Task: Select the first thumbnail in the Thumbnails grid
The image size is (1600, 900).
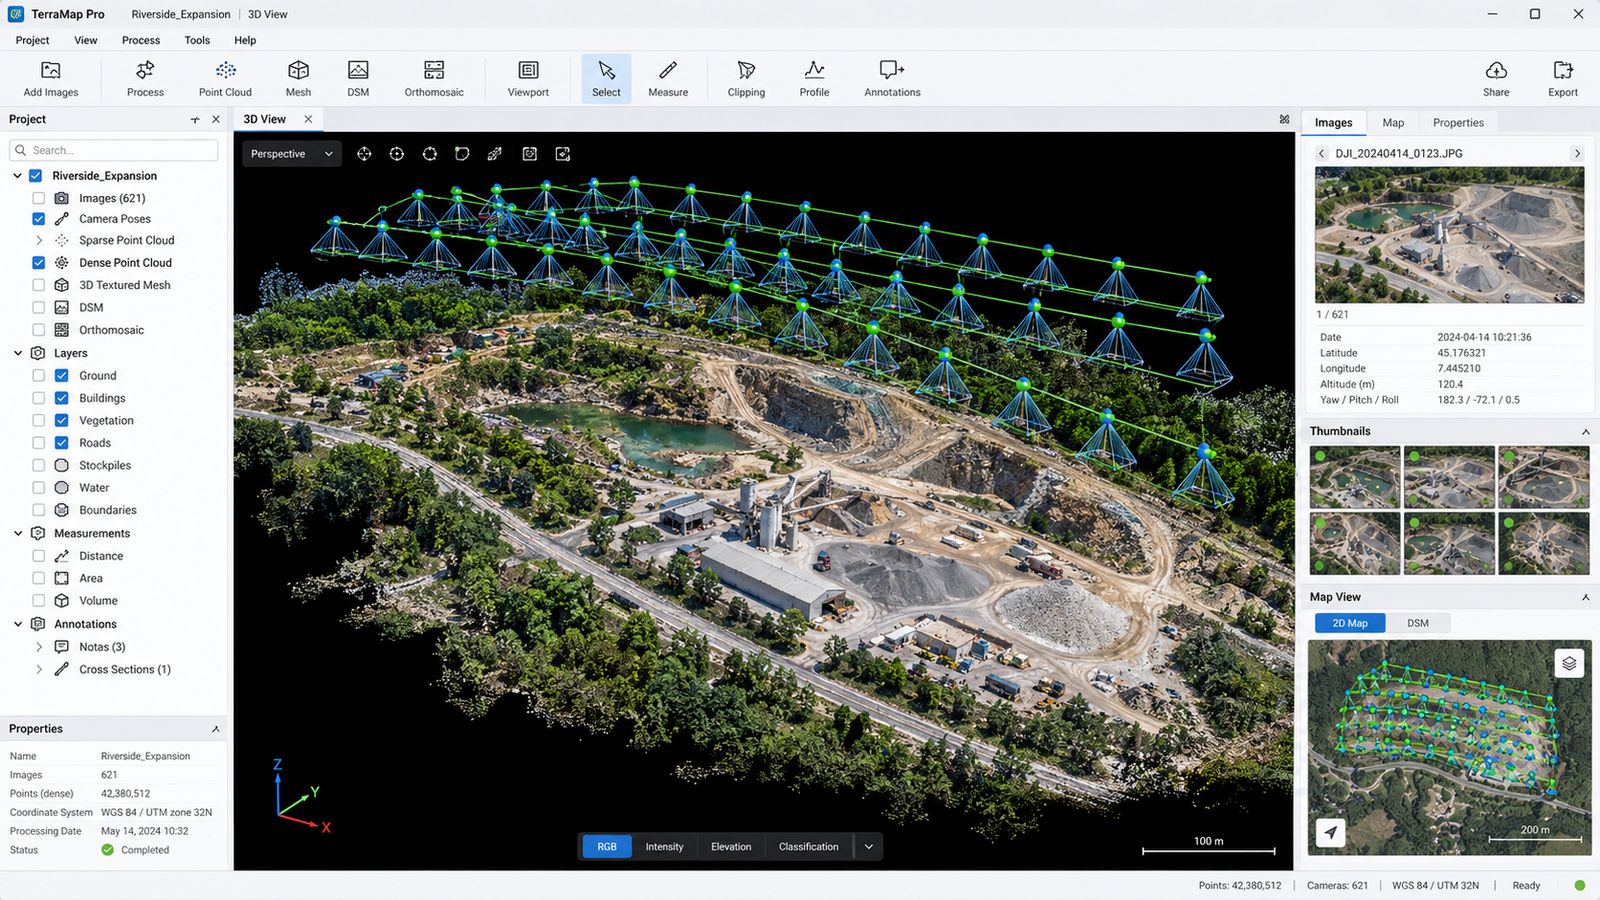Action: tap(1355, 477)
